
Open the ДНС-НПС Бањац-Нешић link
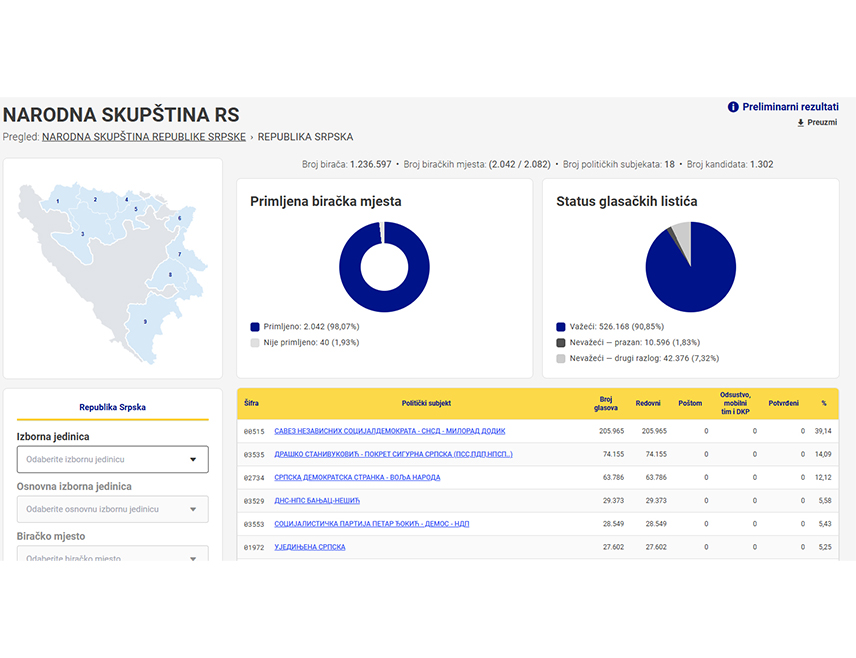pyautogui.click(x=317, y=500)
